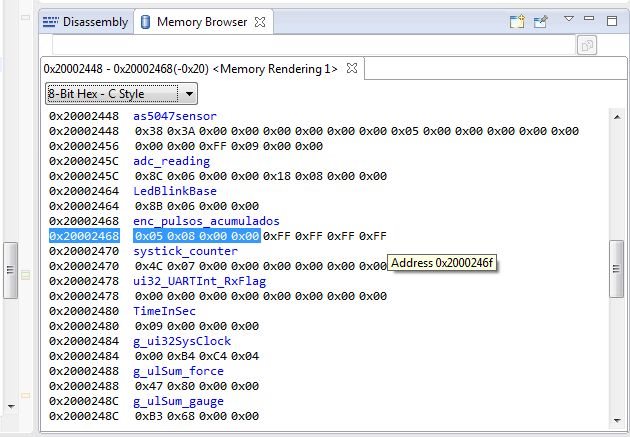Click the byte 0x18 in adc_reading row

[x=277, y=176]
